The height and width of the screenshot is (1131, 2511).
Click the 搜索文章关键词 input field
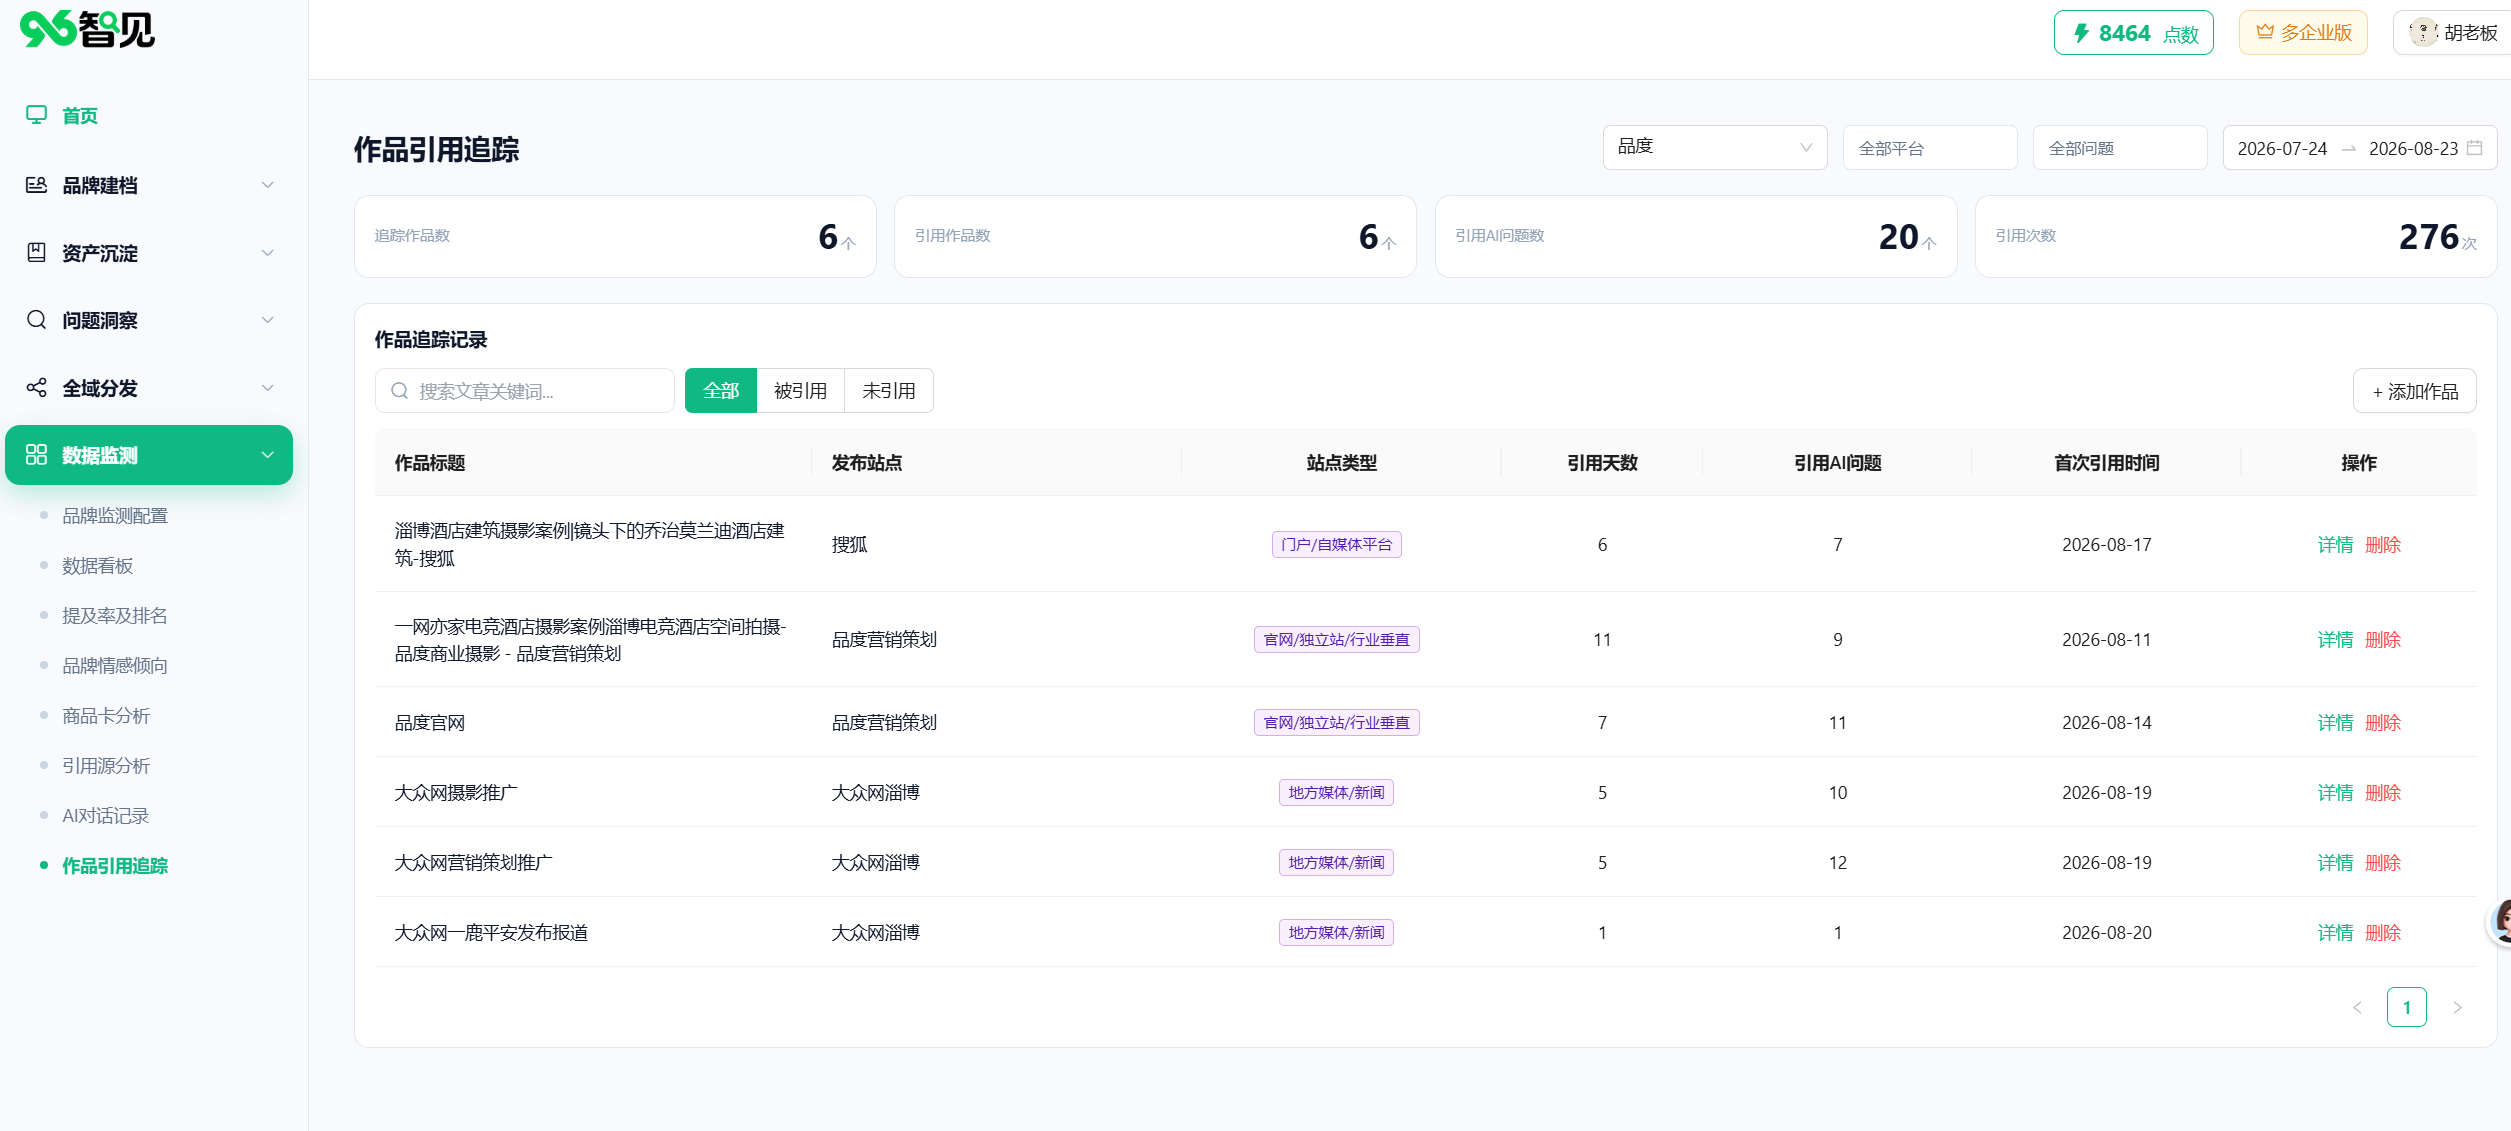[x=525, y=391]
